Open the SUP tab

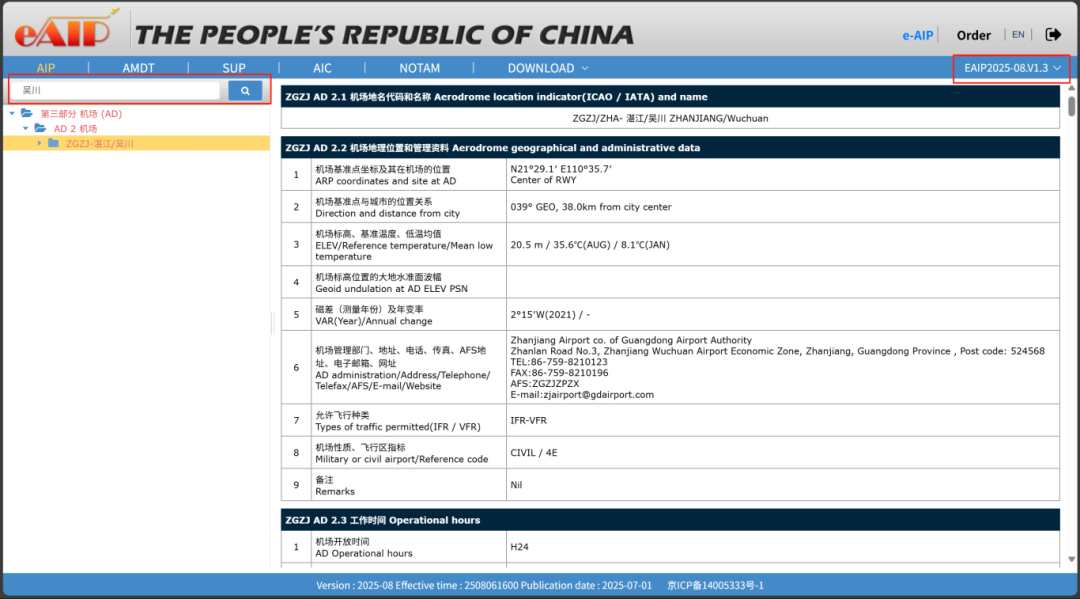coord(234,68)
